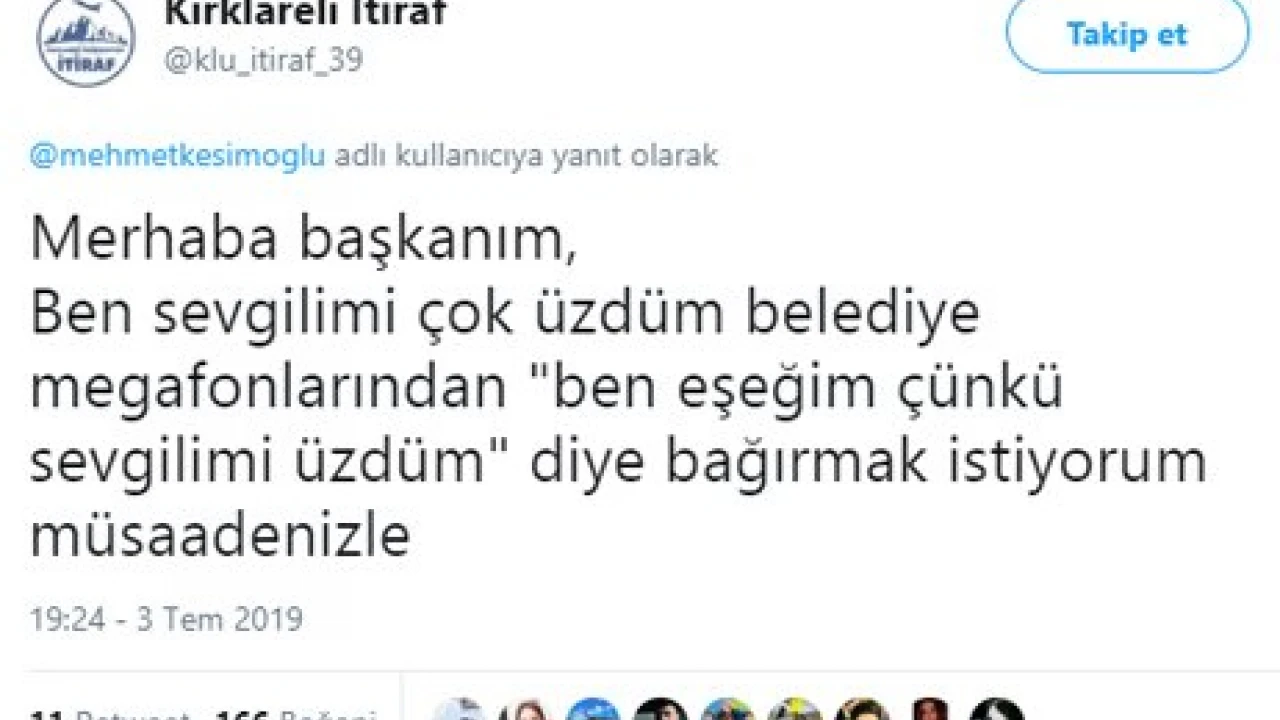Open the first liker avatar

459,710
